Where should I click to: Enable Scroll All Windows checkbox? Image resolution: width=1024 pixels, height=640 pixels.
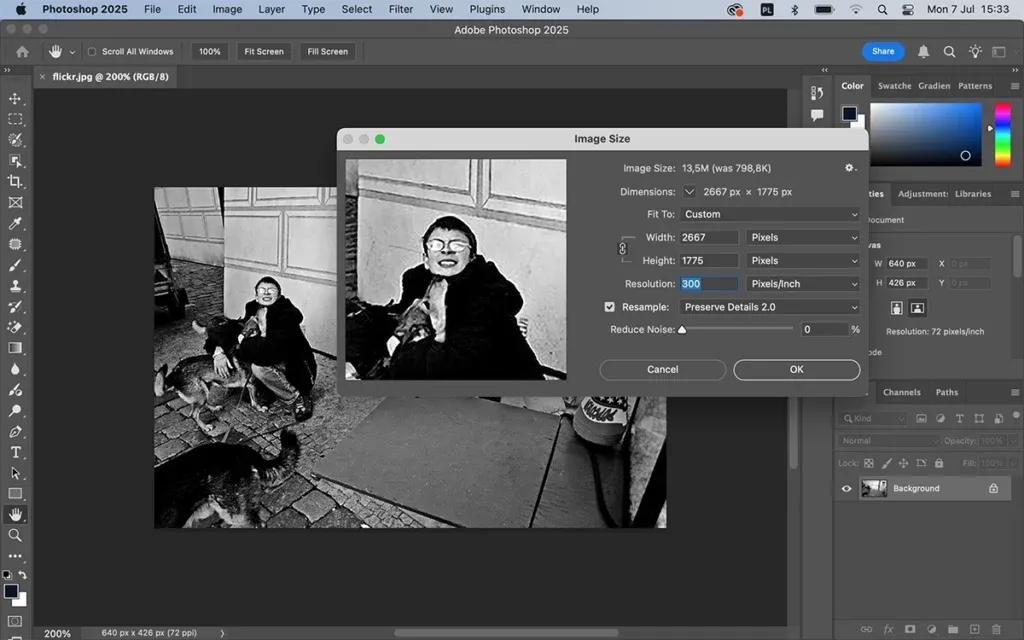pyautogui.click(x=92, y=52)
